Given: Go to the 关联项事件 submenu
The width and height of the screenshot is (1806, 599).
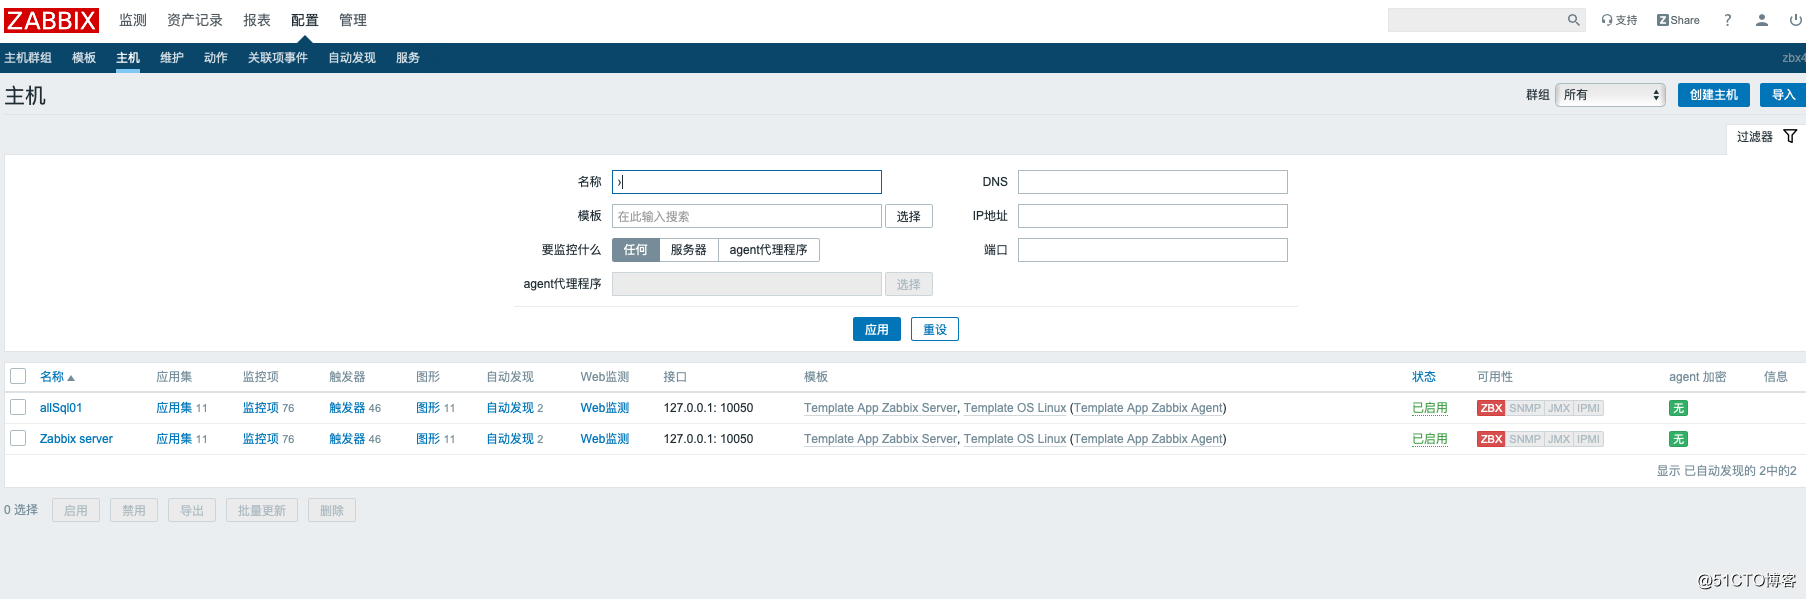Looking at the screenshot, I should [278, 58].
